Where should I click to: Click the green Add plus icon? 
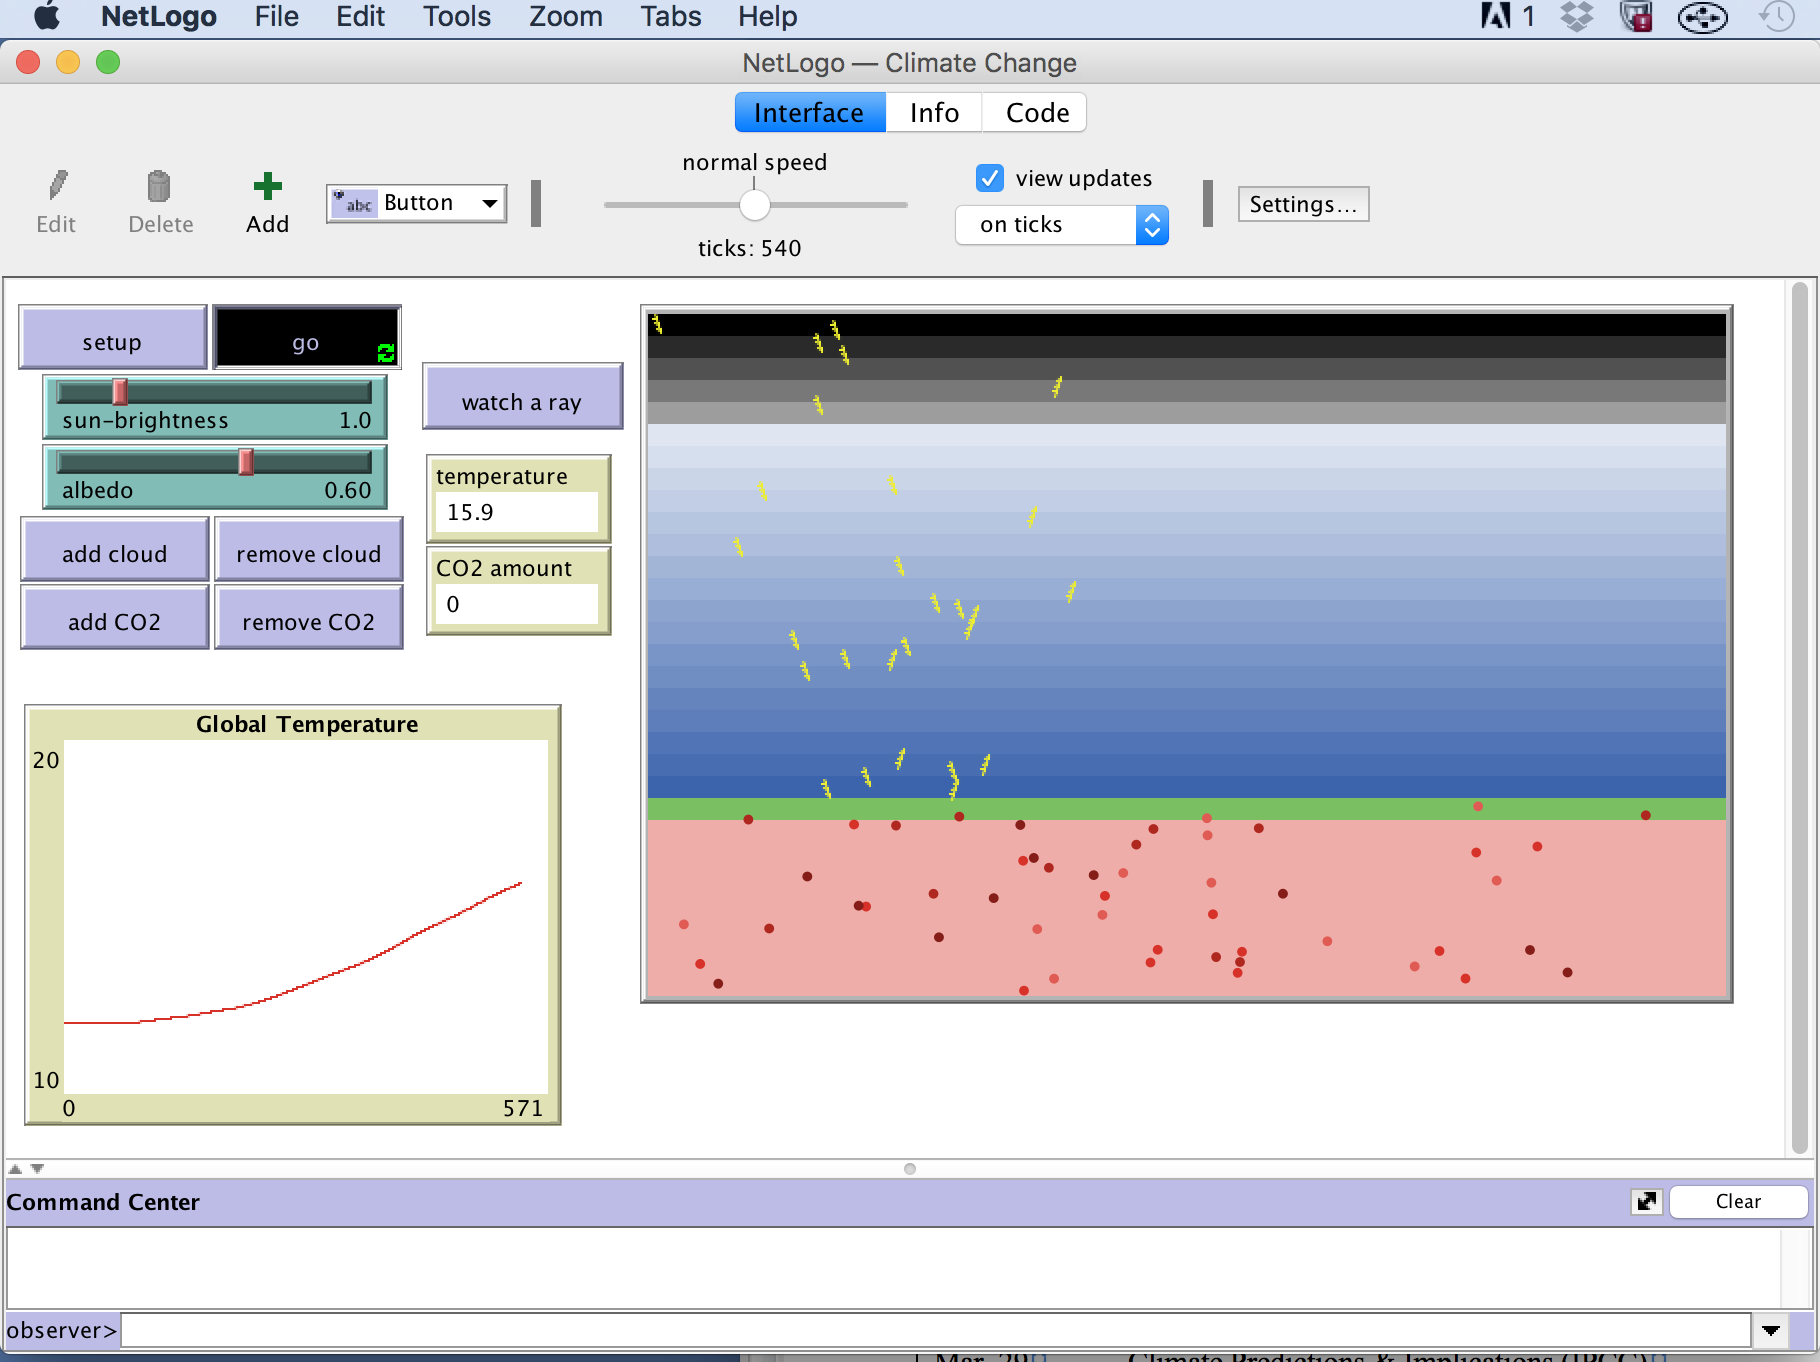click(267, 186)
